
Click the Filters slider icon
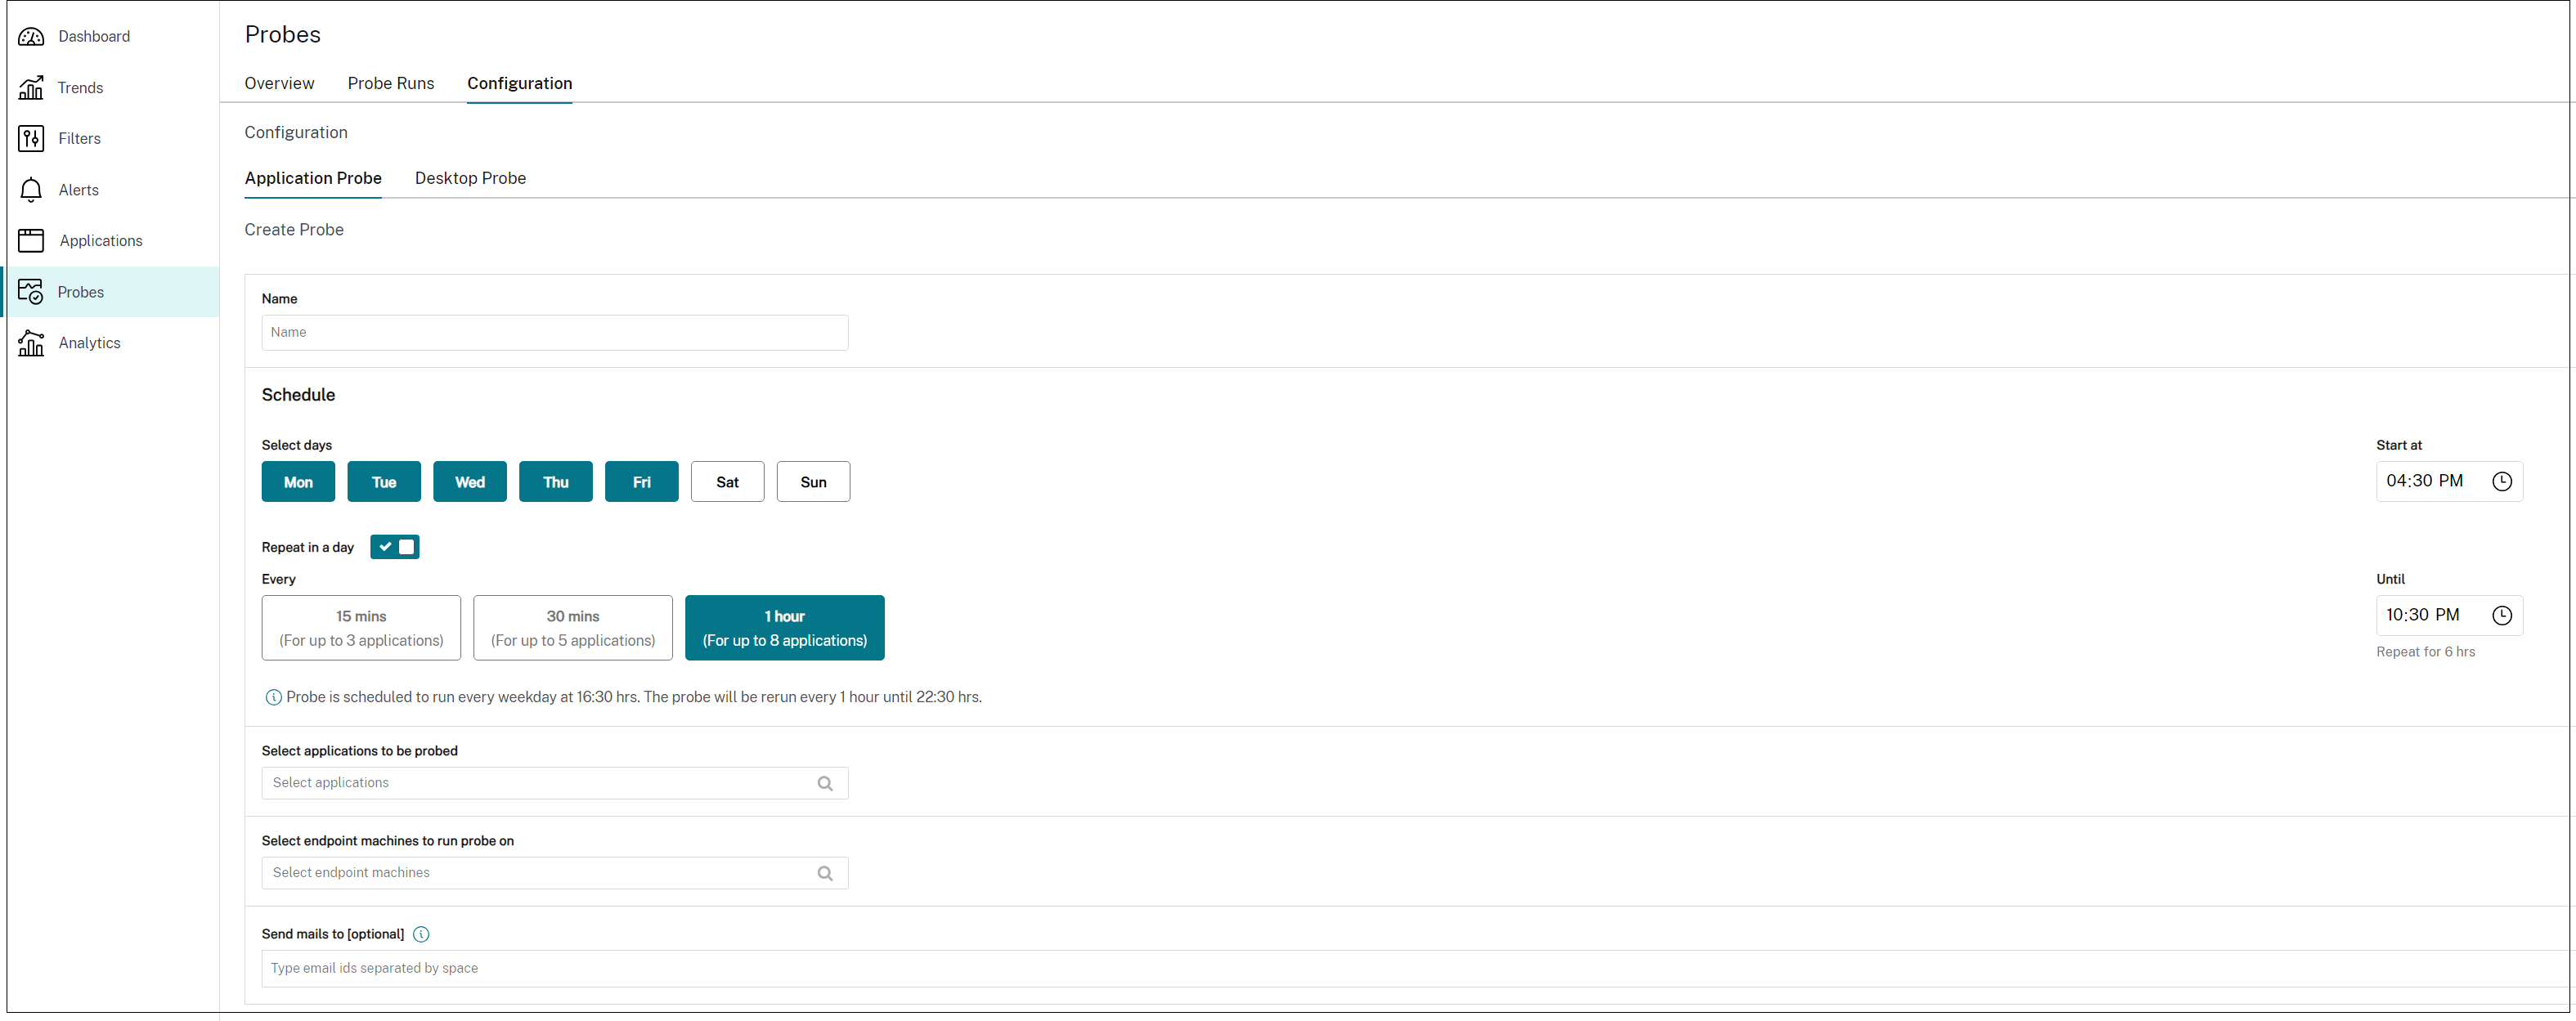point(31,139)
